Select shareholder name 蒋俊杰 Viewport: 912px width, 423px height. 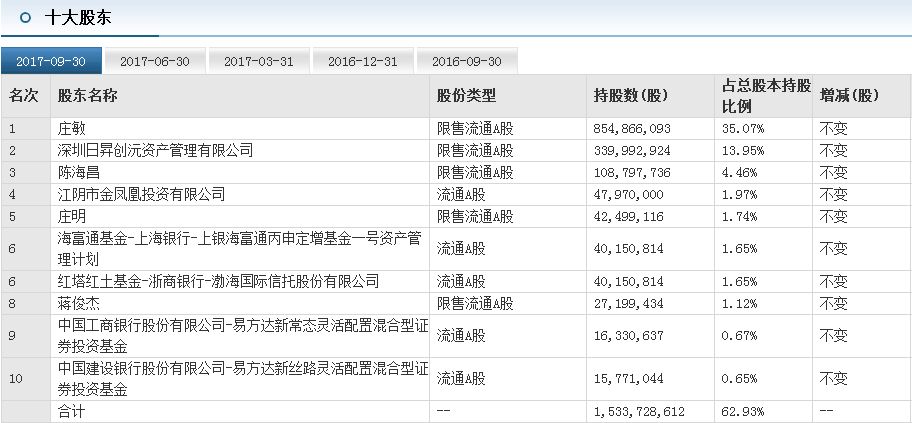(79, 304)
